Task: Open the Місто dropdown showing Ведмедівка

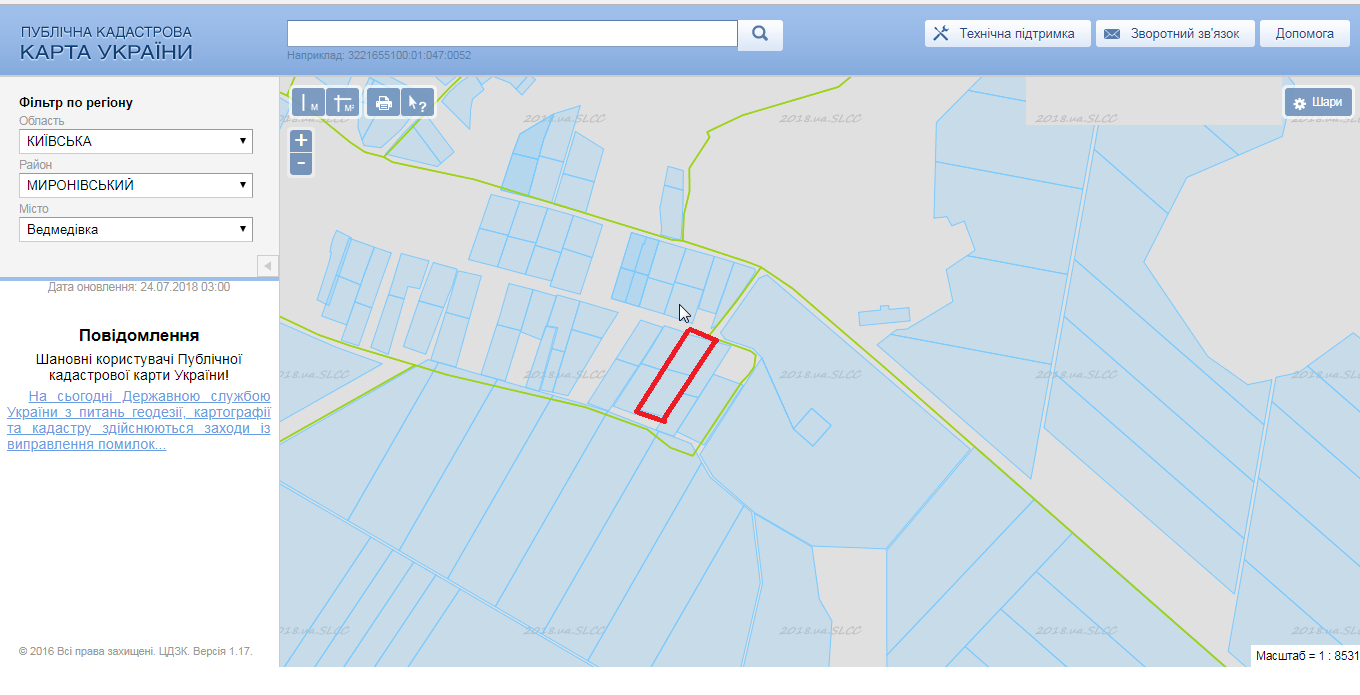Action: [136, 229]
